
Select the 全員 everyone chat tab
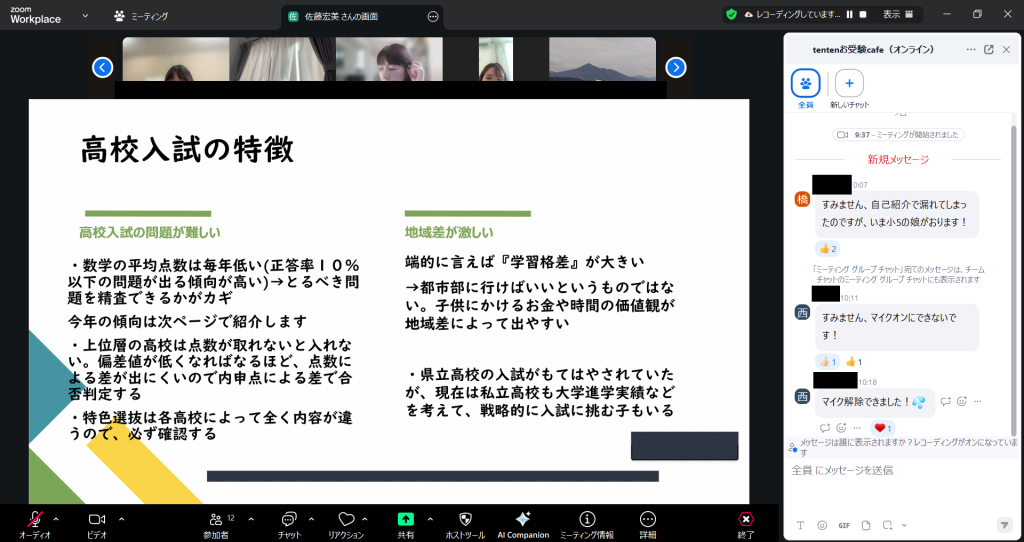[806, 83]
